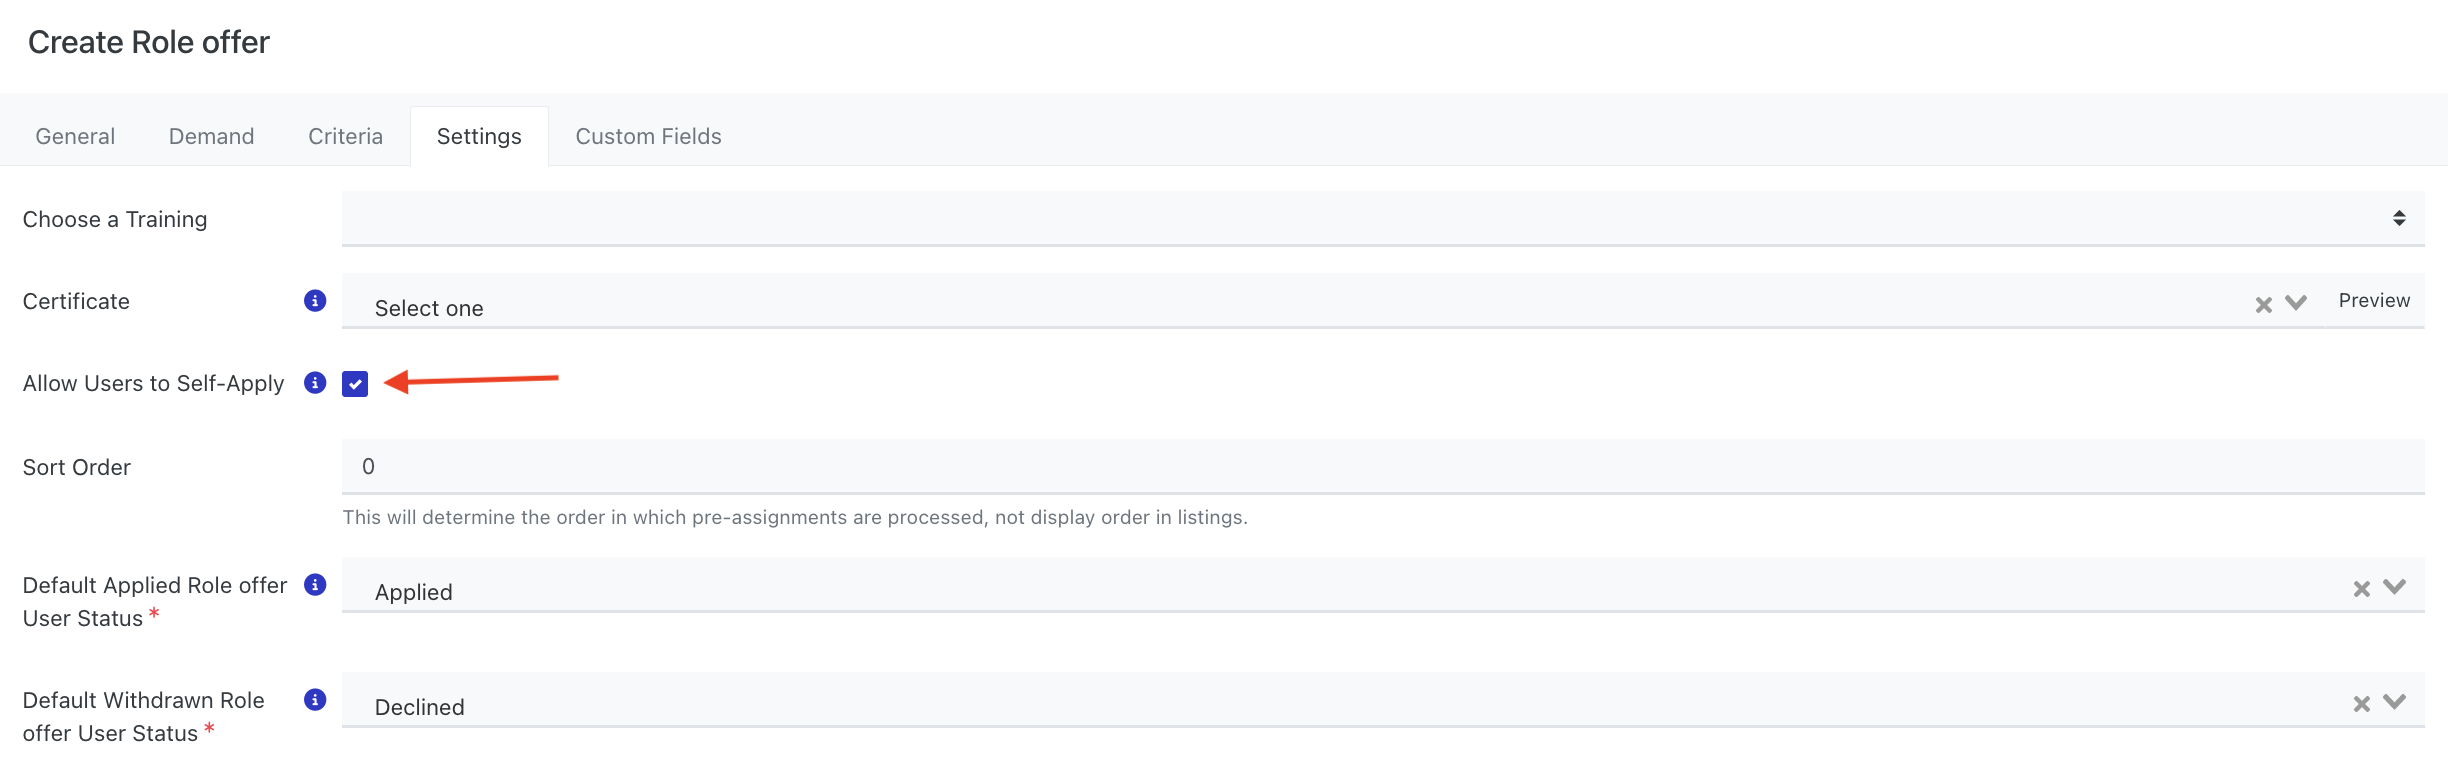Expand the Certificate dropdown chevron
The width and height of the screenshot is (2448, 766).
pos(2296,303)
